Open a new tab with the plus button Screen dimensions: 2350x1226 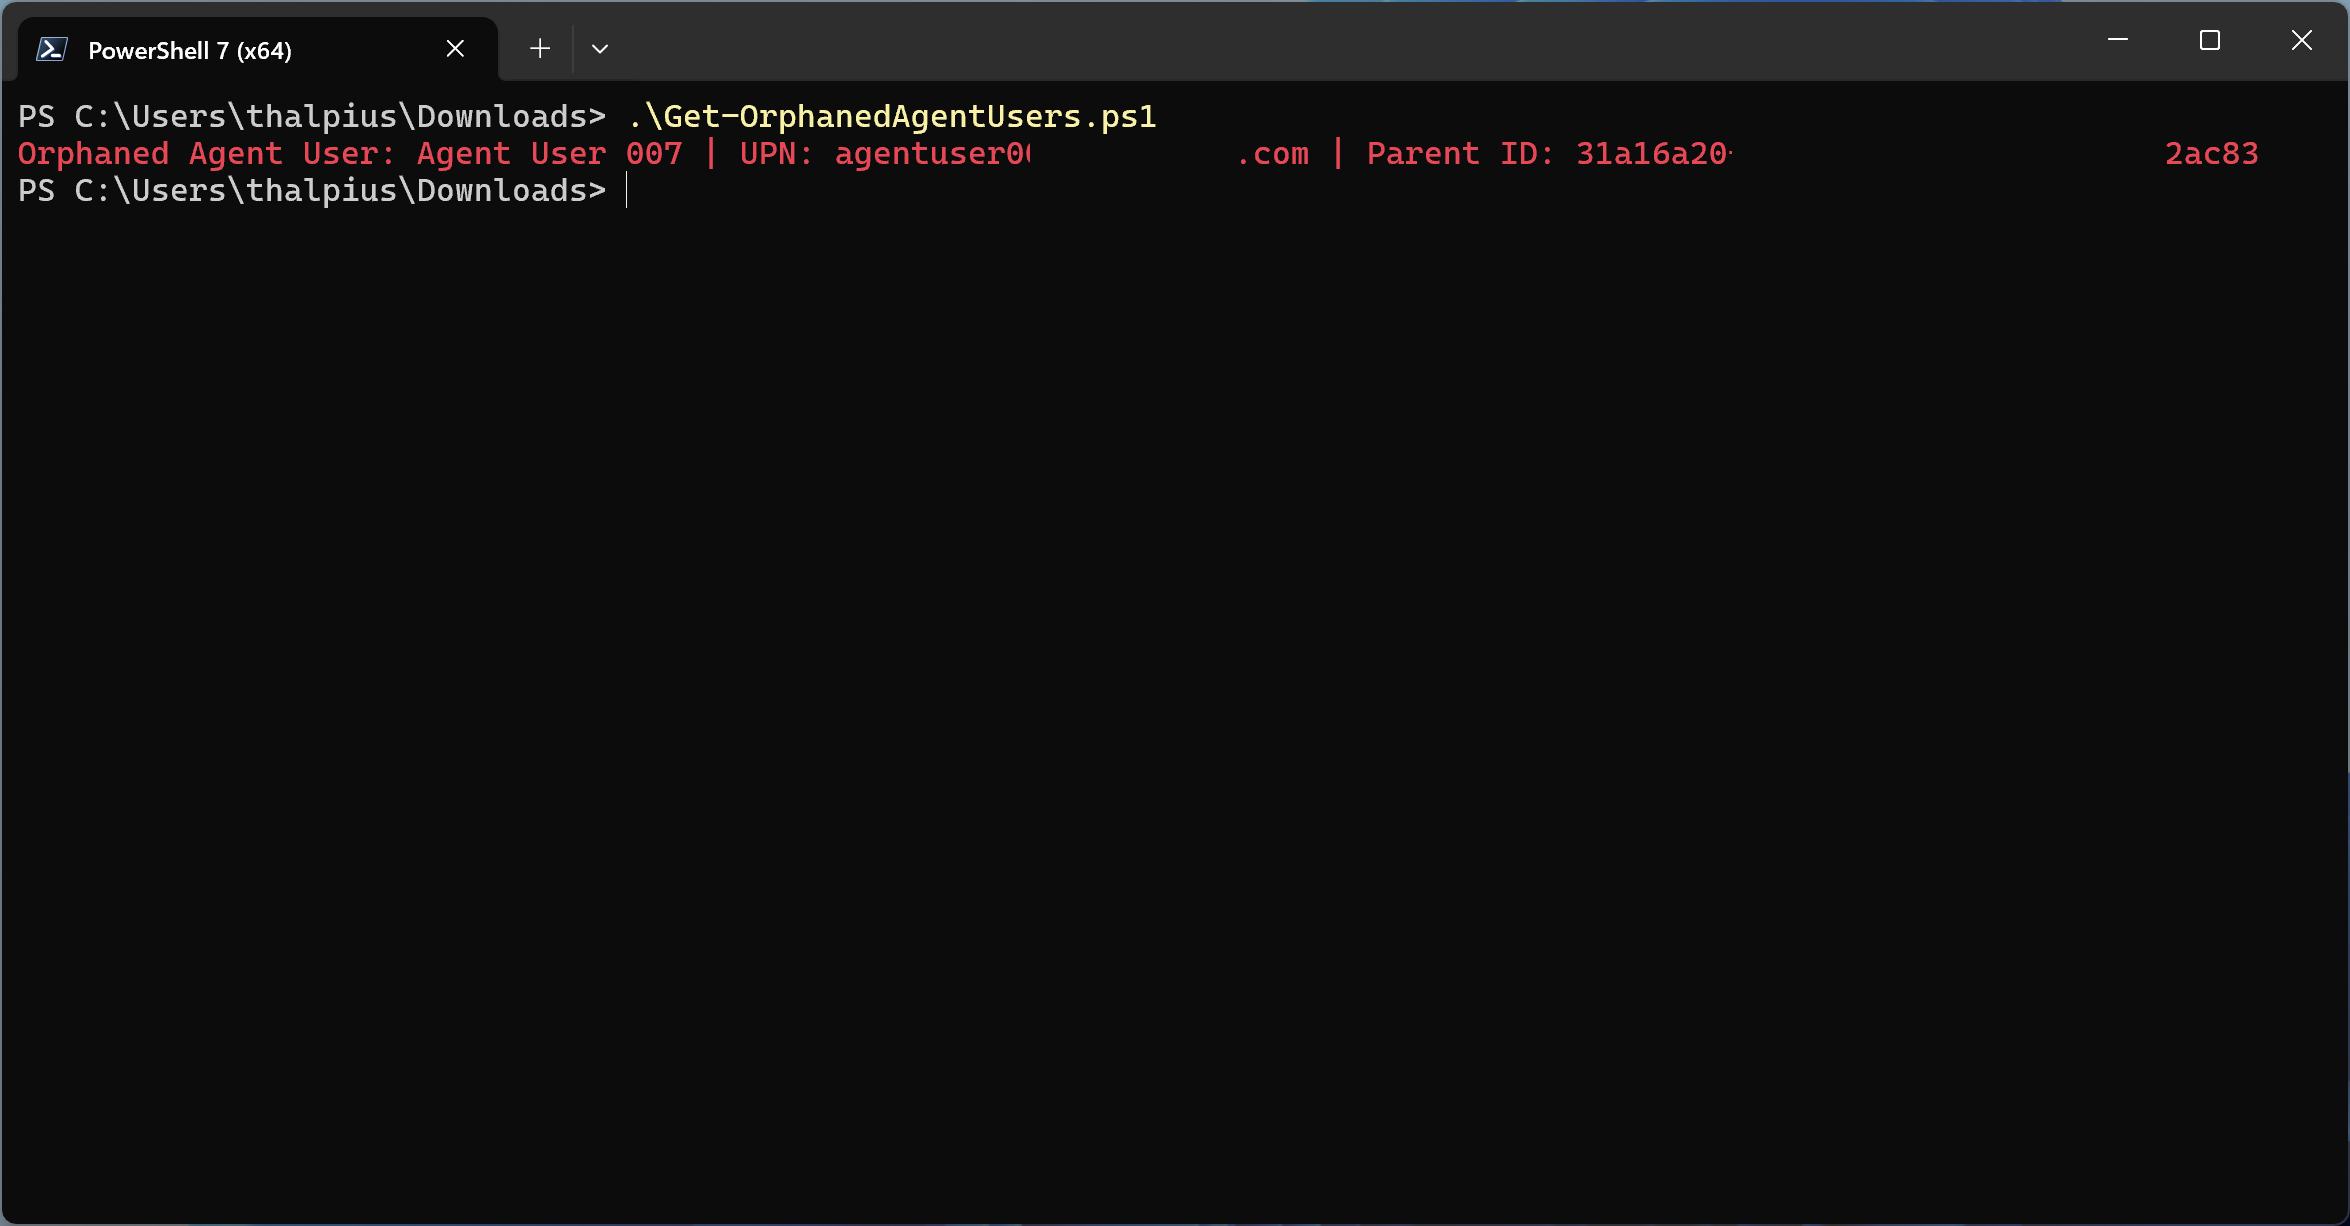click(540, 48)
